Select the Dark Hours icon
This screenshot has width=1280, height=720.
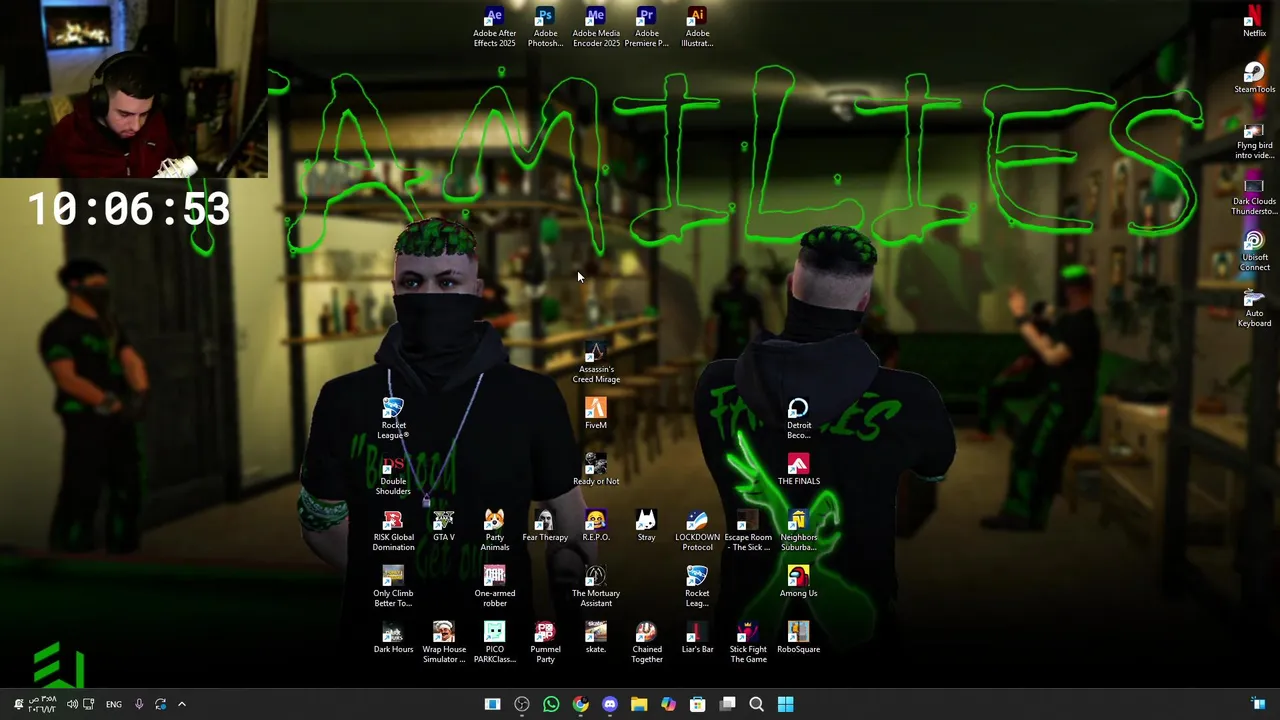393,638
